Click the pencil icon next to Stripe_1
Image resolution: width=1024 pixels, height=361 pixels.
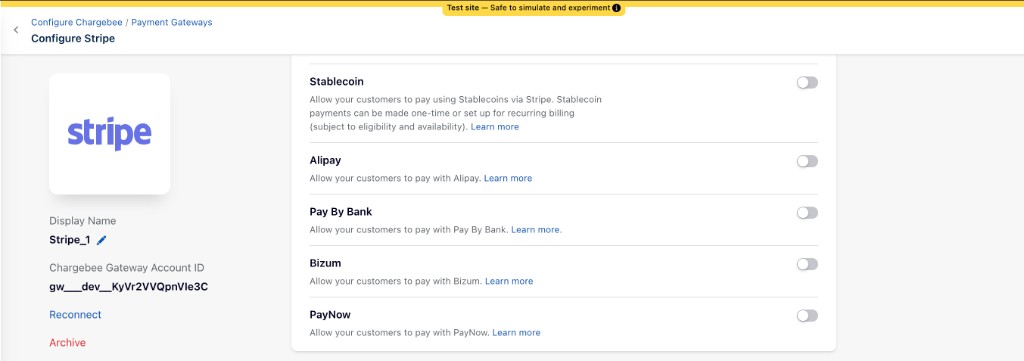click(x=101, y=240)
